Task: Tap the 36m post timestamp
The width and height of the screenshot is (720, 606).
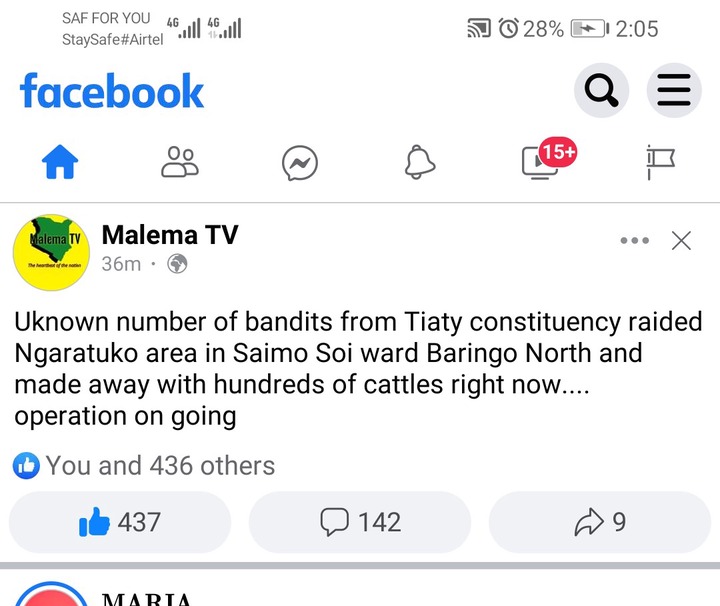Action: pos(121,265)
